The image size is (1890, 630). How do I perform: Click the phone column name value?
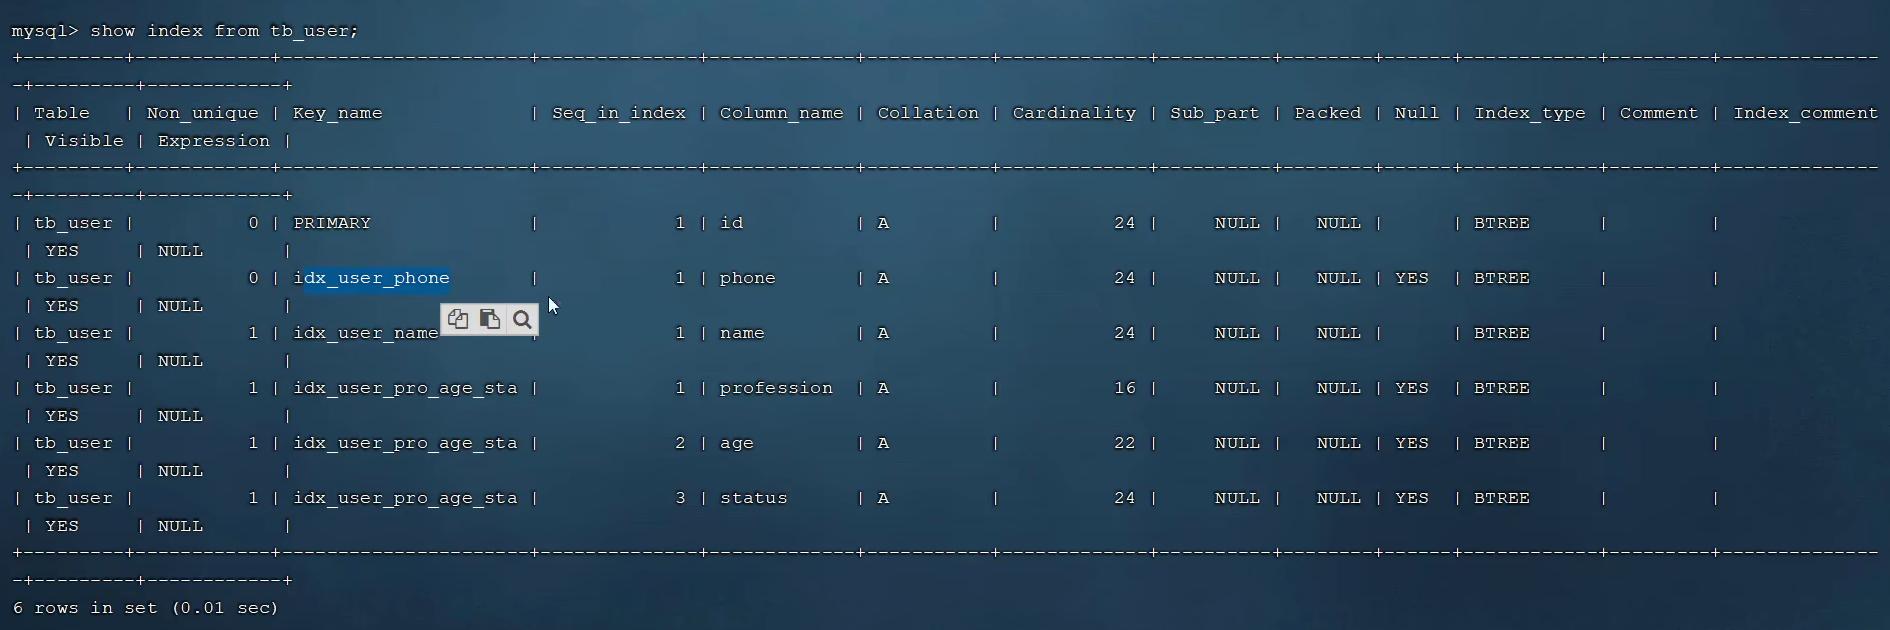pyautogui.click(x=748, y=278)
